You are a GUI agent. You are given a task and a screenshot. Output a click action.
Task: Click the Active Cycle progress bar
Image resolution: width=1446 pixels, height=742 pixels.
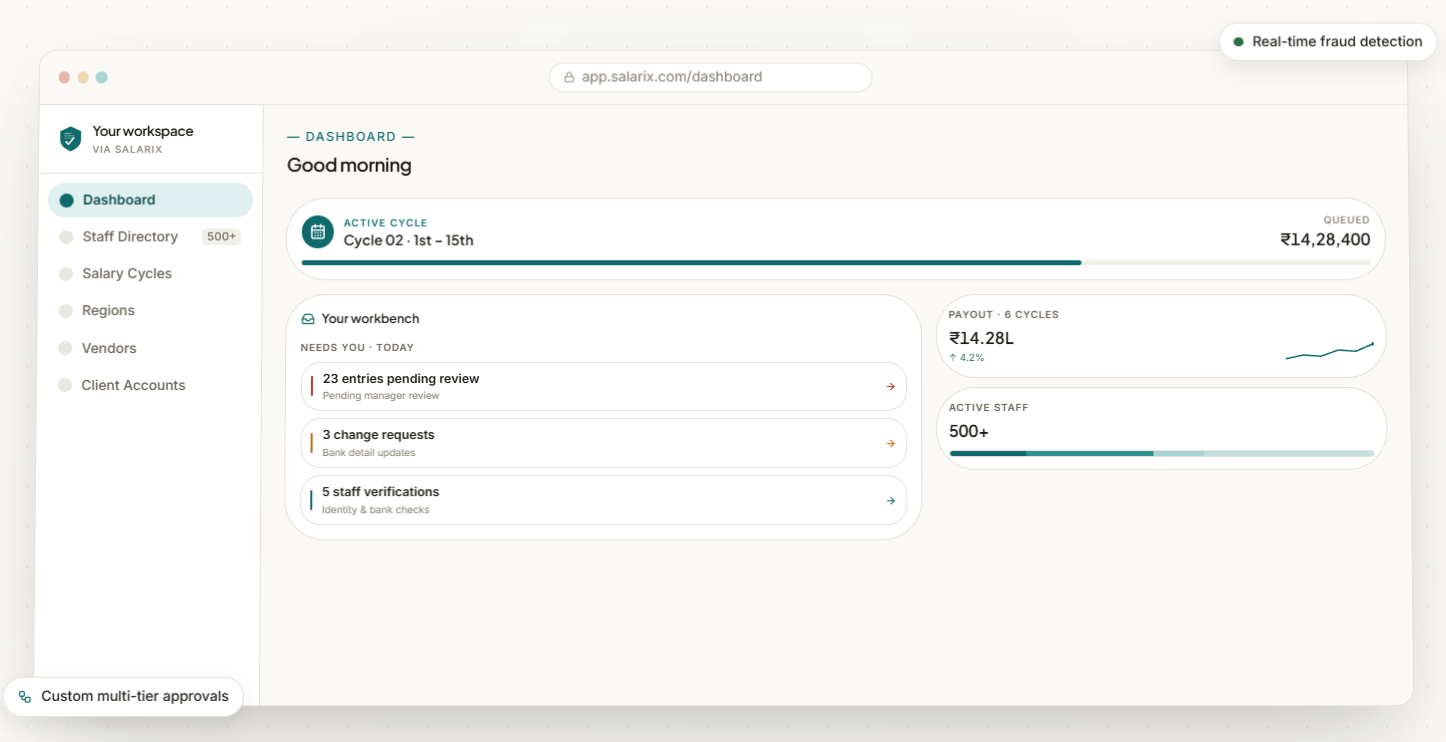tap(836, 263)
